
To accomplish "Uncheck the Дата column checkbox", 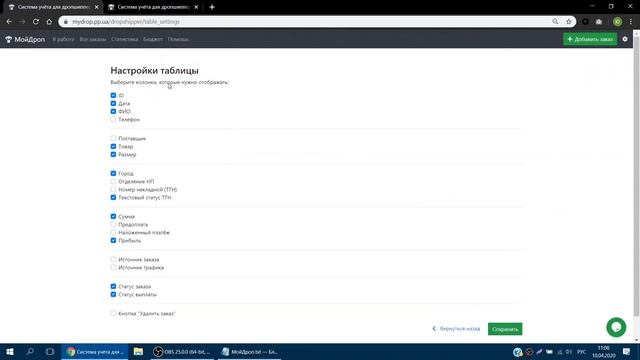I will click(x=113, y=103).
